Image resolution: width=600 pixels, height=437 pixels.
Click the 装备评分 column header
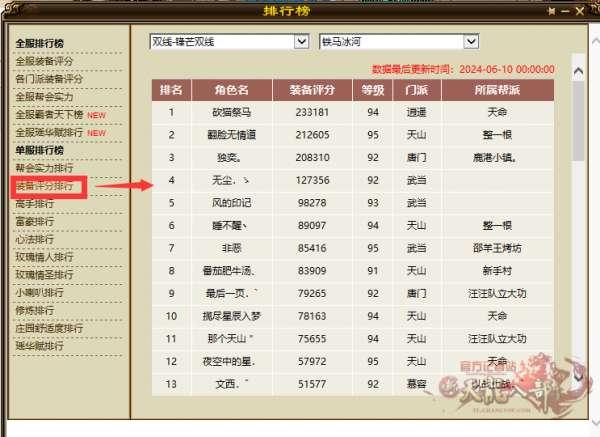[312, 90]
